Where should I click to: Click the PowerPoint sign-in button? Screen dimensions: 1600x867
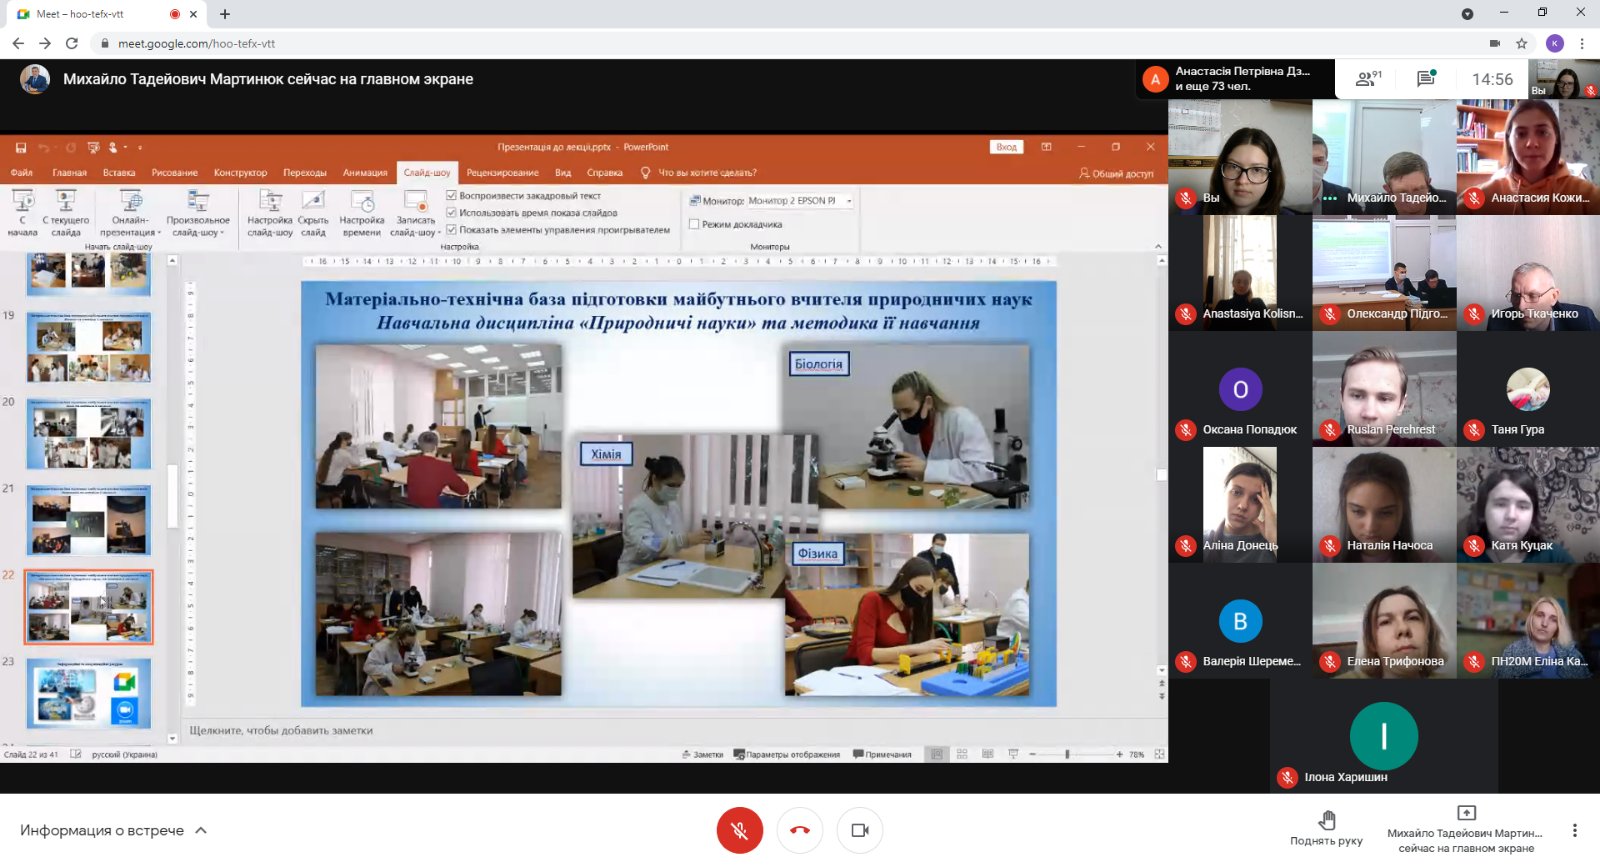(x=1006, y=147)
